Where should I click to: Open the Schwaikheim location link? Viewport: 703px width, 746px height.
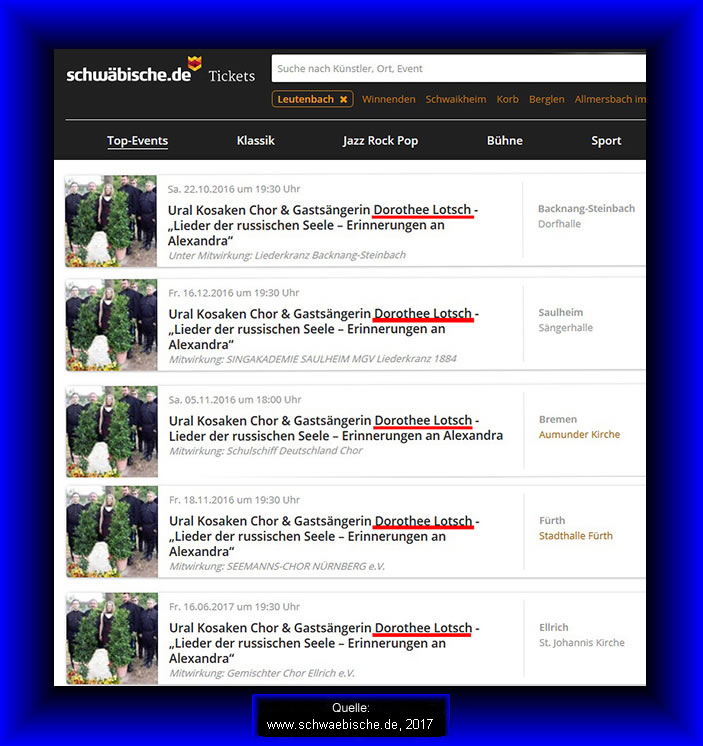click(x=456, y=99)
